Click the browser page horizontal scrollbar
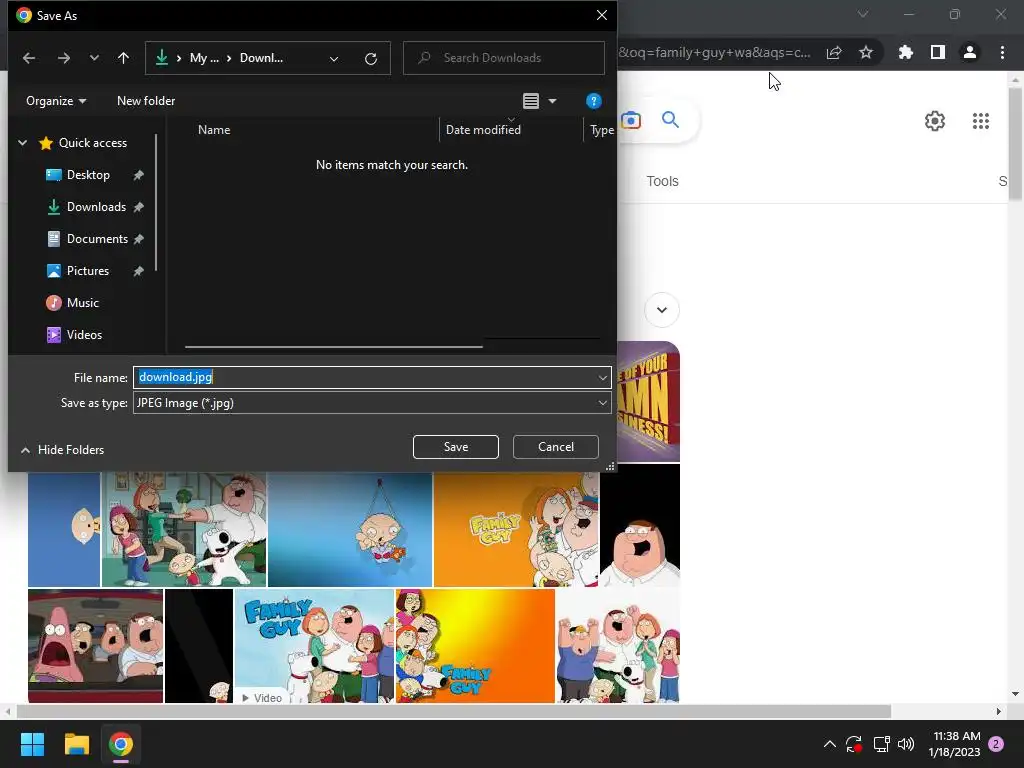 453,711
